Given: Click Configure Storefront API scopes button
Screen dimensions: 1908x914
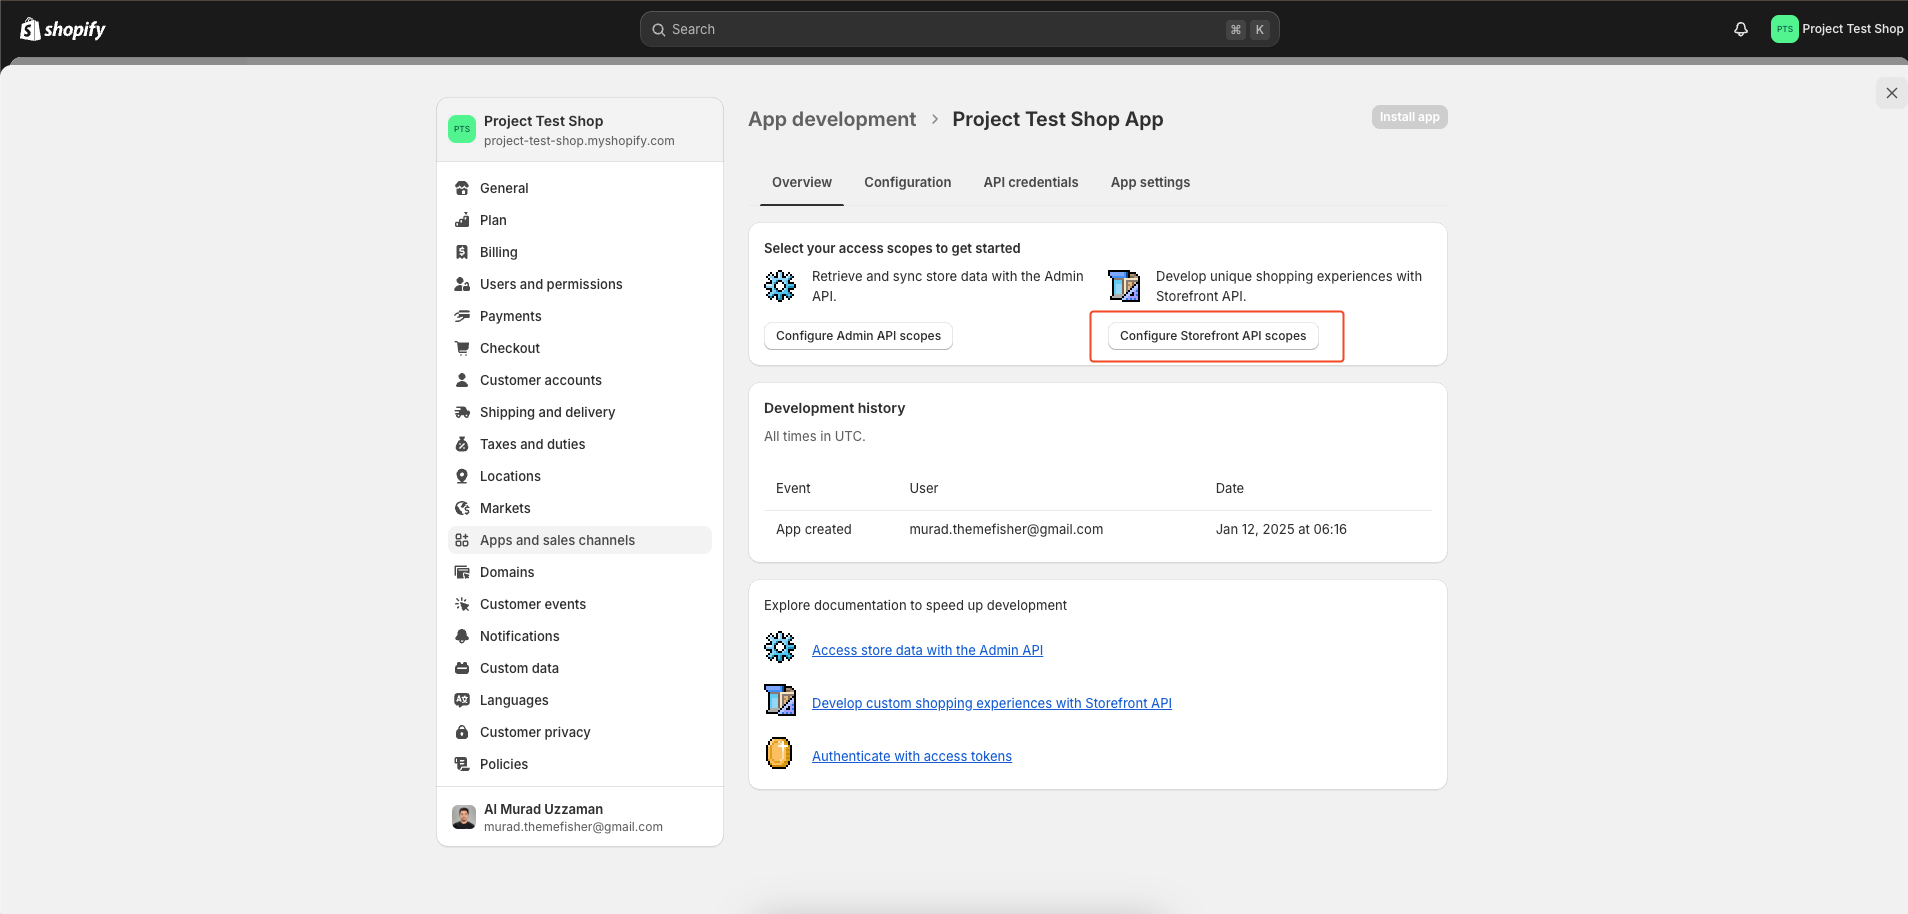Looking at the screenshot, I should pos(1213,336).
